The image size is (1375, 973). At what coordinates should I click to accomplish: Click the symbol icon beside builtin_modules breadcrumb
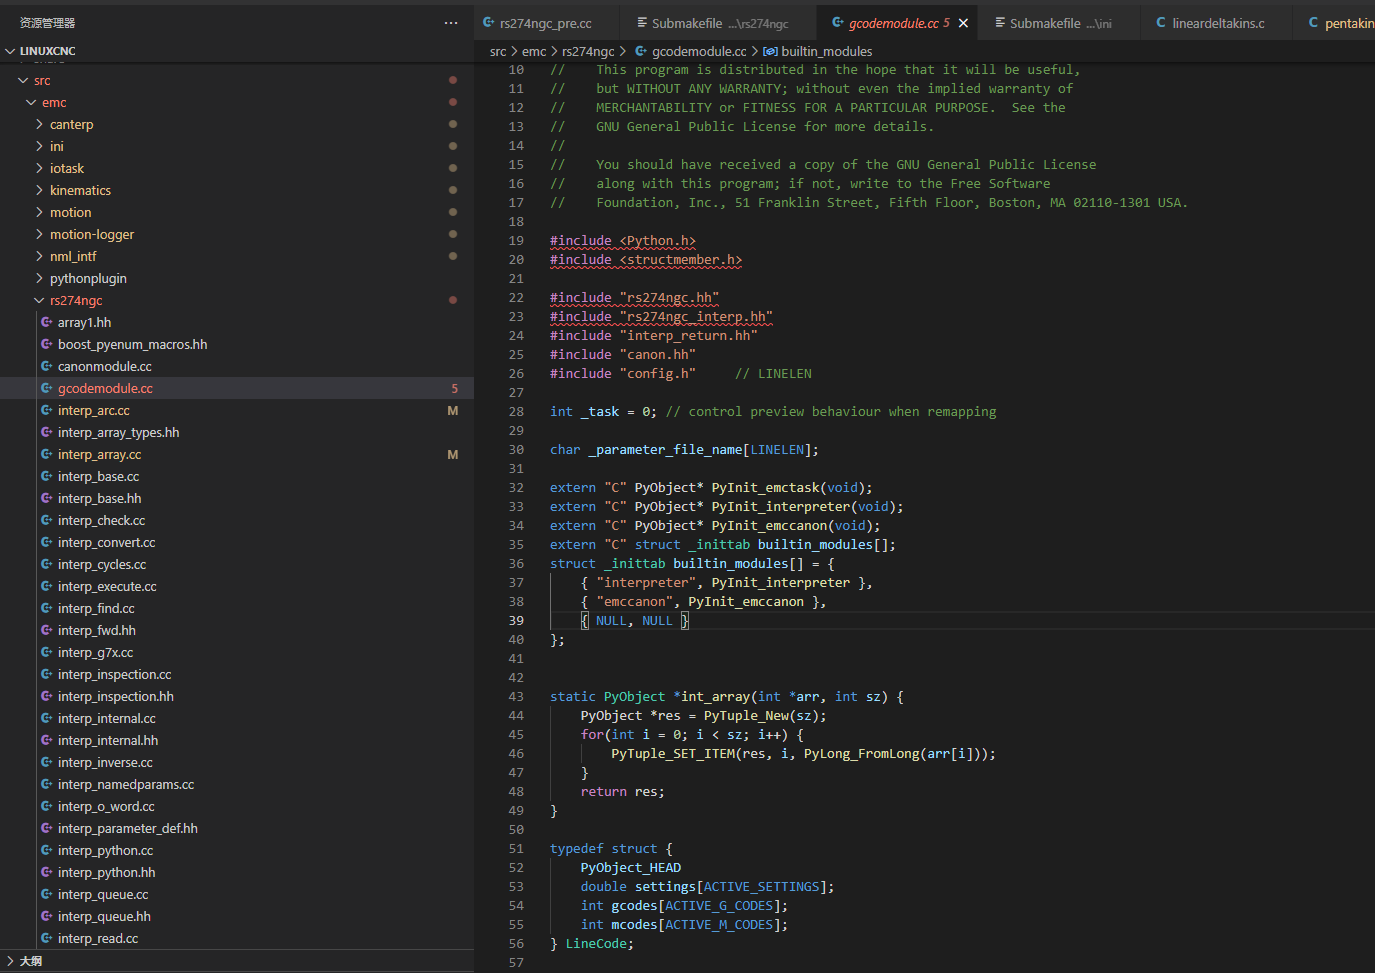point(769,51)
